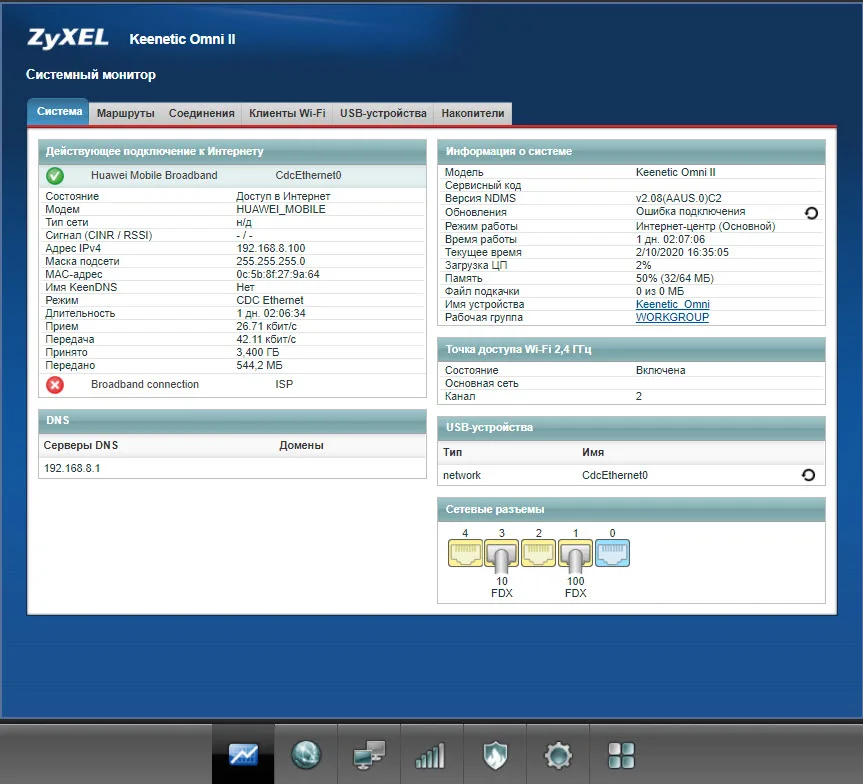
Task: Click the Keenetic Omni II header title
Action: (182, 39)
